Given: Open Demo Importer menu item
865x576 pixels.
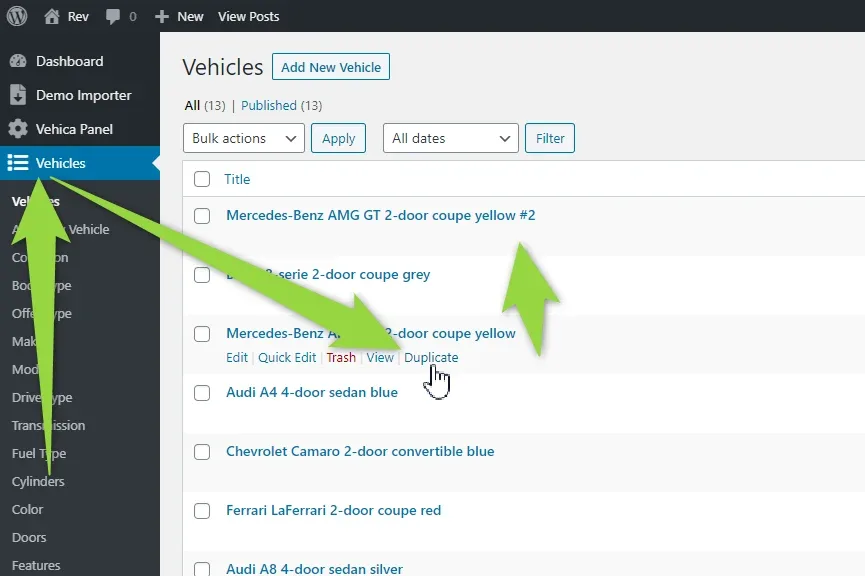Looking at the screenshot, I should (84, 95).
